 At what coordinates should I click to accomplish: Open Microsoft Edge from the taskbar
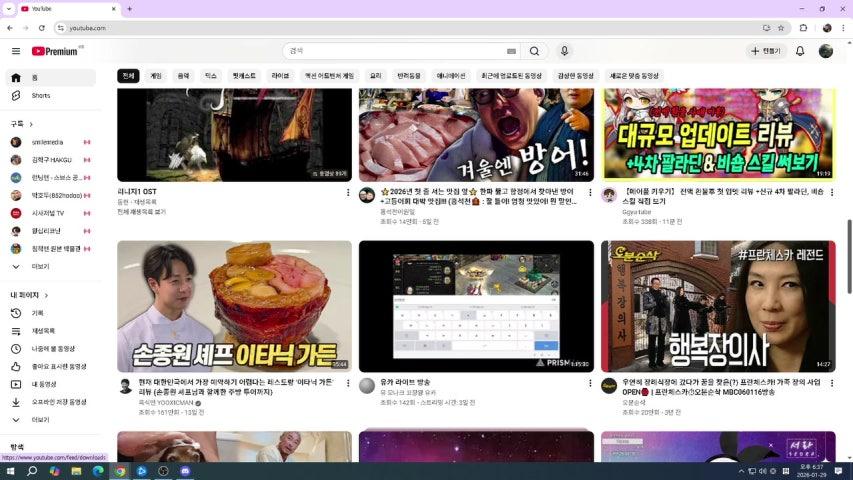[x=98, y=471]
